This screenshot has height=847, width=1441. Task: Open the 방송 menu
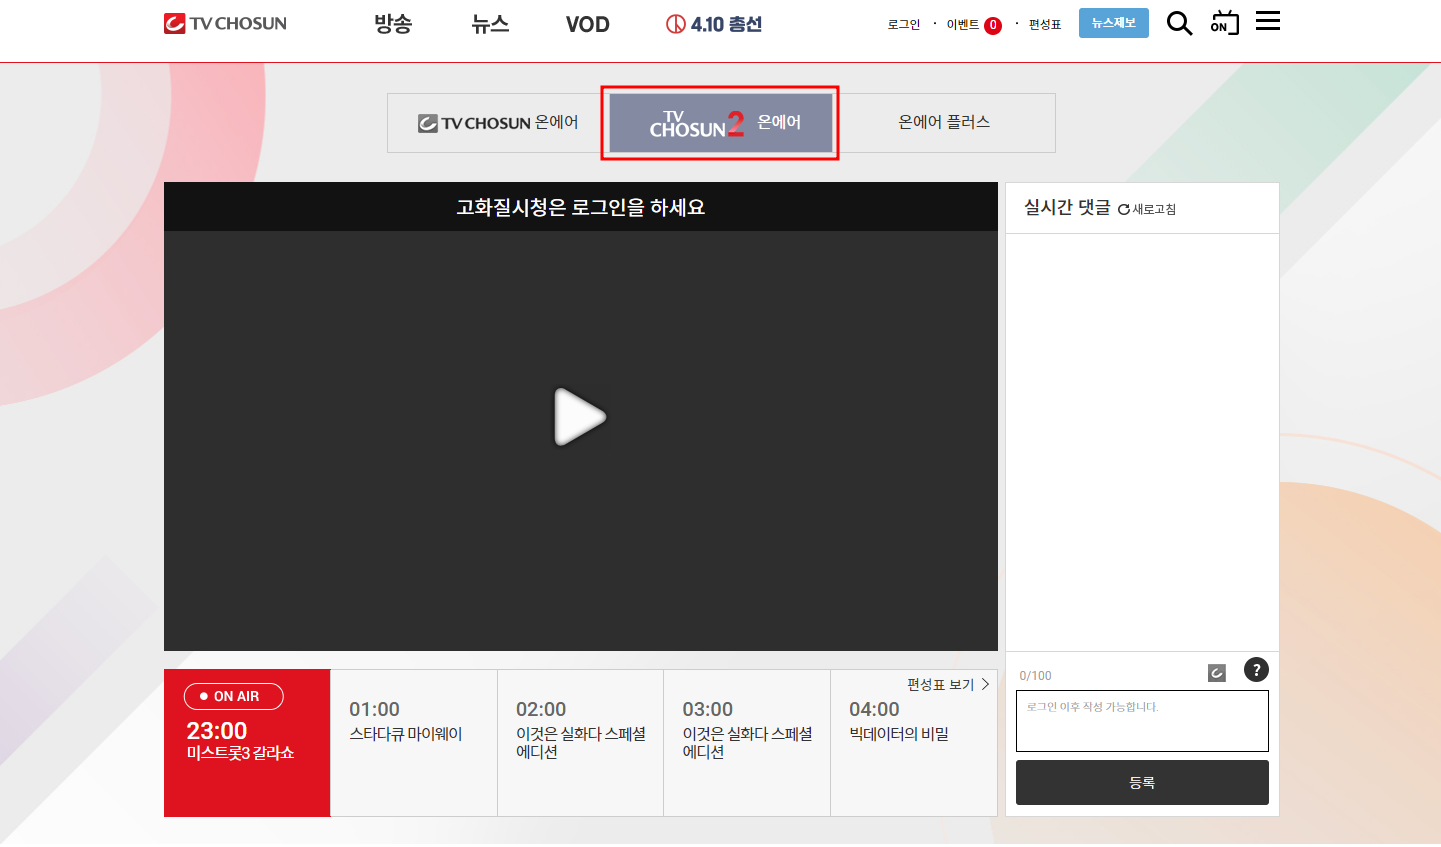pyautogui.click(x=393, y=24)
